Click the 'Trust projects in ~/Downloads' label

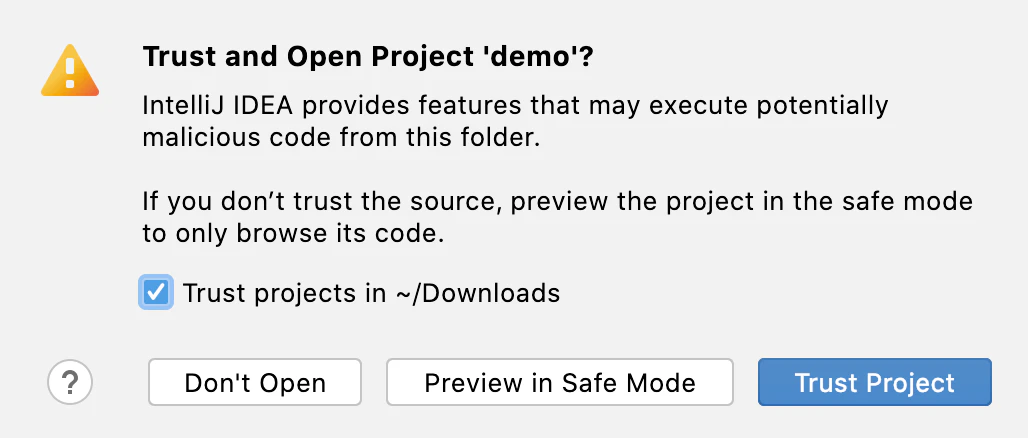pyautogui.click(x=371, y=293)
